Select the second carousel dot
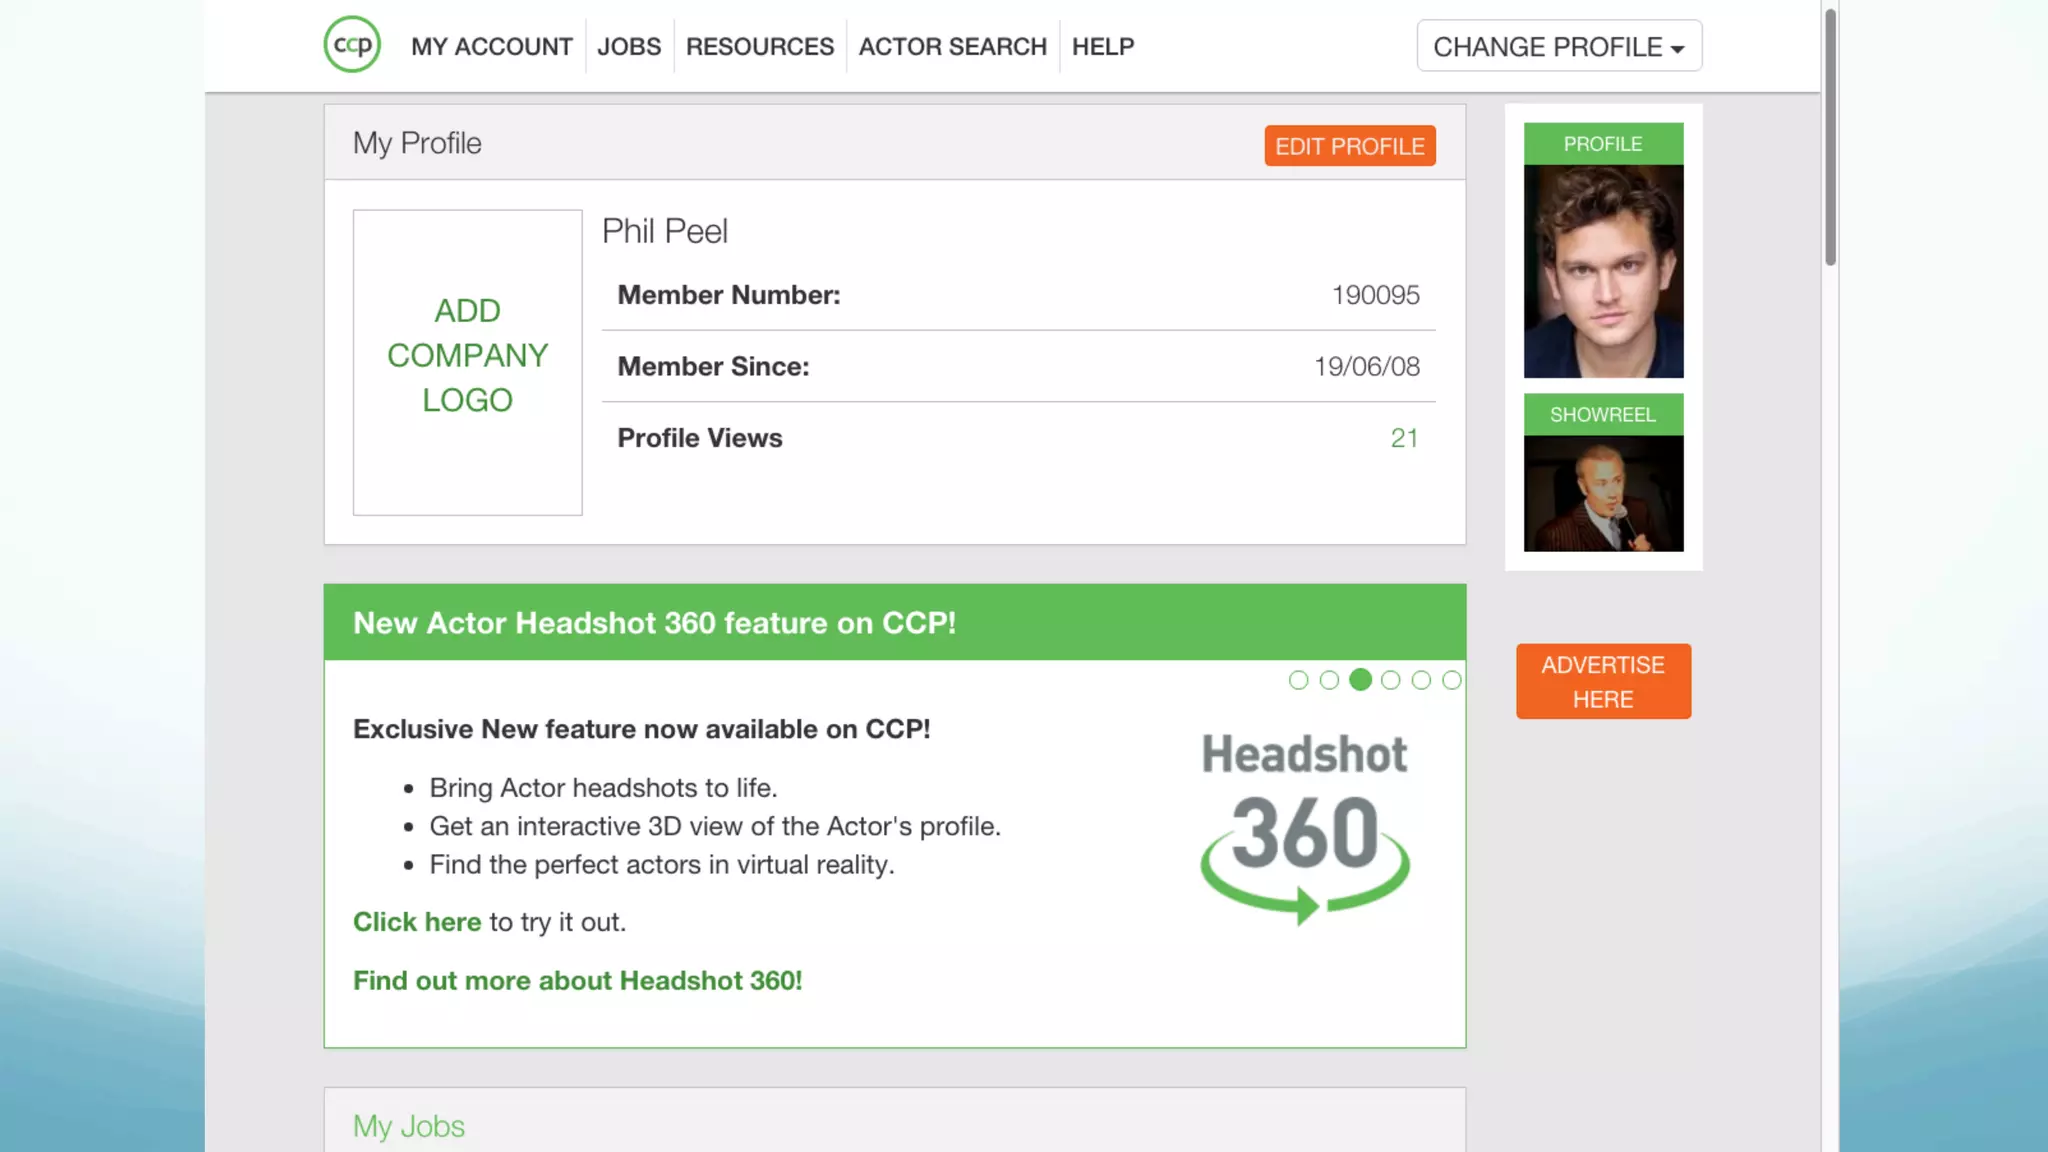2048x1152 pixels. tap(1329, 681)
